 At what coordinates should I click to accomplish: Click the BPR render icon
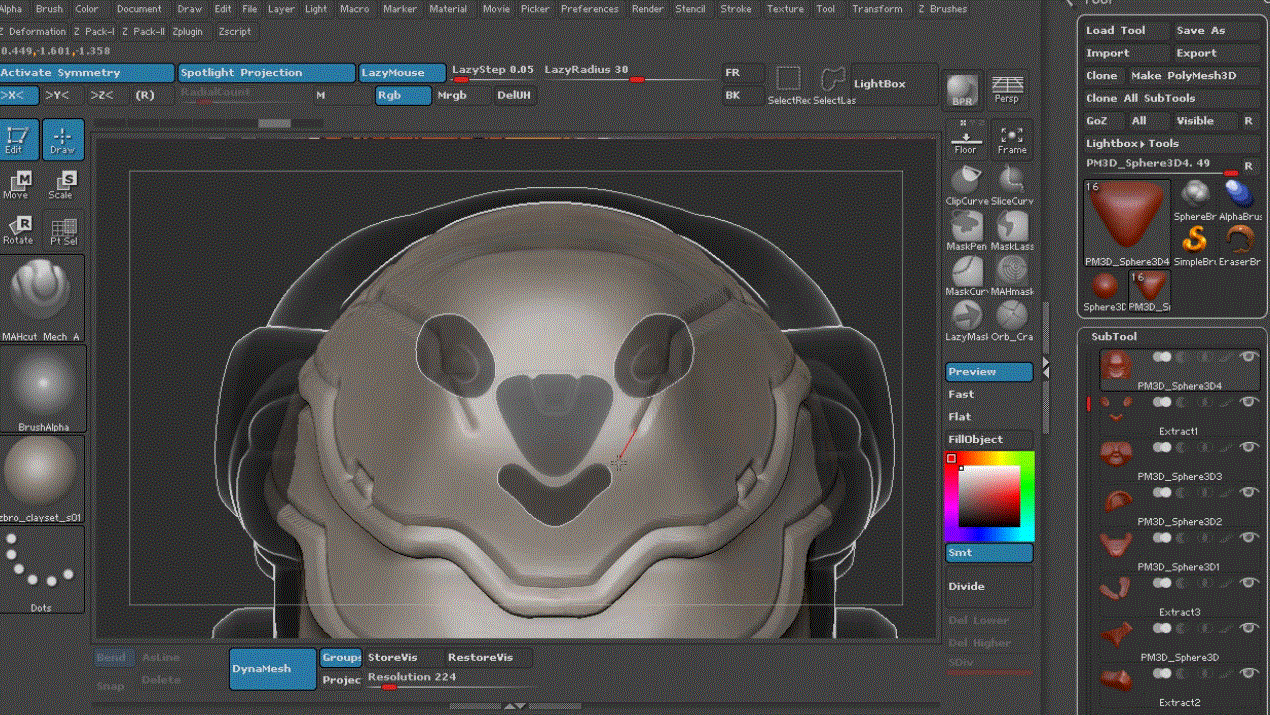pos(963,90)
